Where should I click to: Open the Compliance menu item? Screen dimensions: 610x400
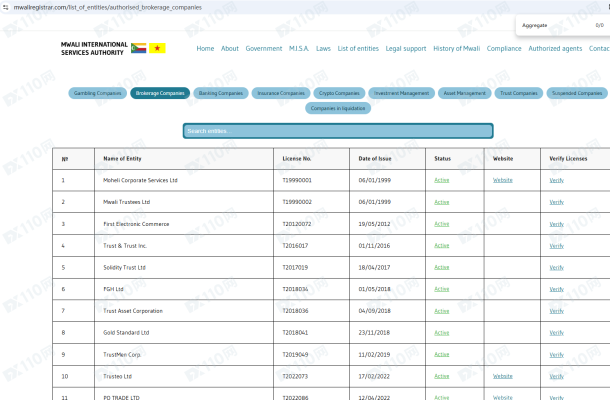click(504, 49)
